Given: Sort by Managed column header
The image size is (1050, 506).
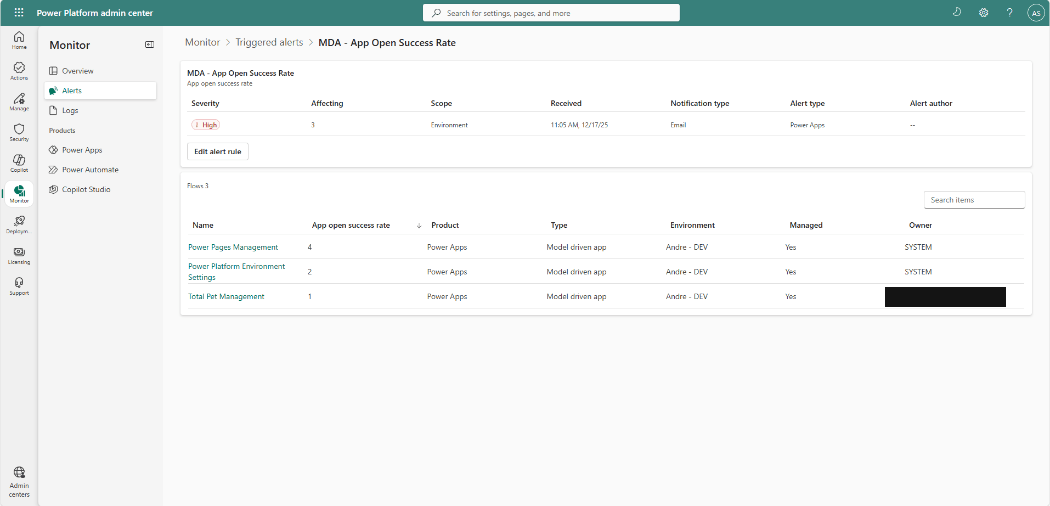Looking at the screenshot, I should 806,226.
